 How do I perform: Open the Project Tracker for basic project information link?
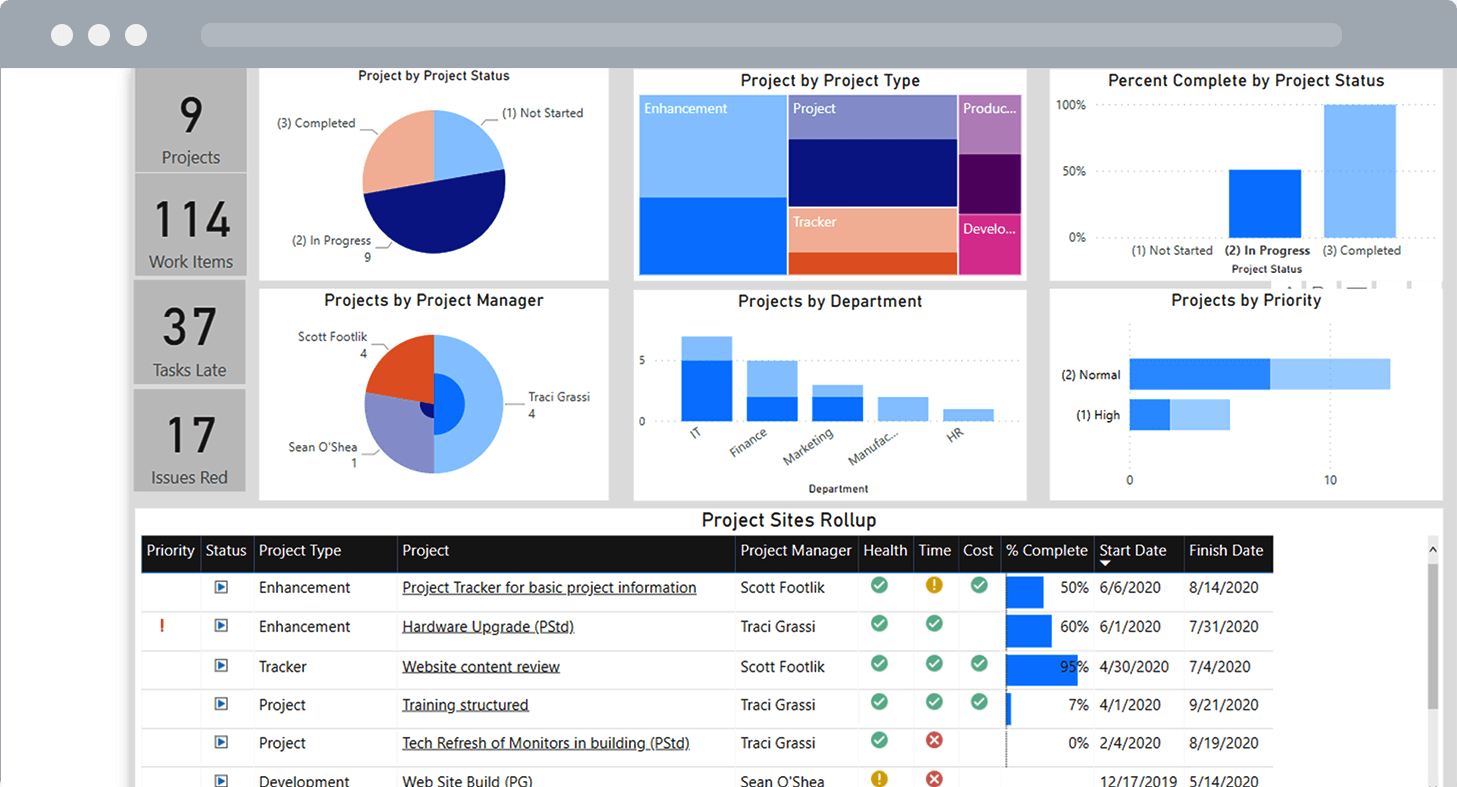click(x=548, y=588)
